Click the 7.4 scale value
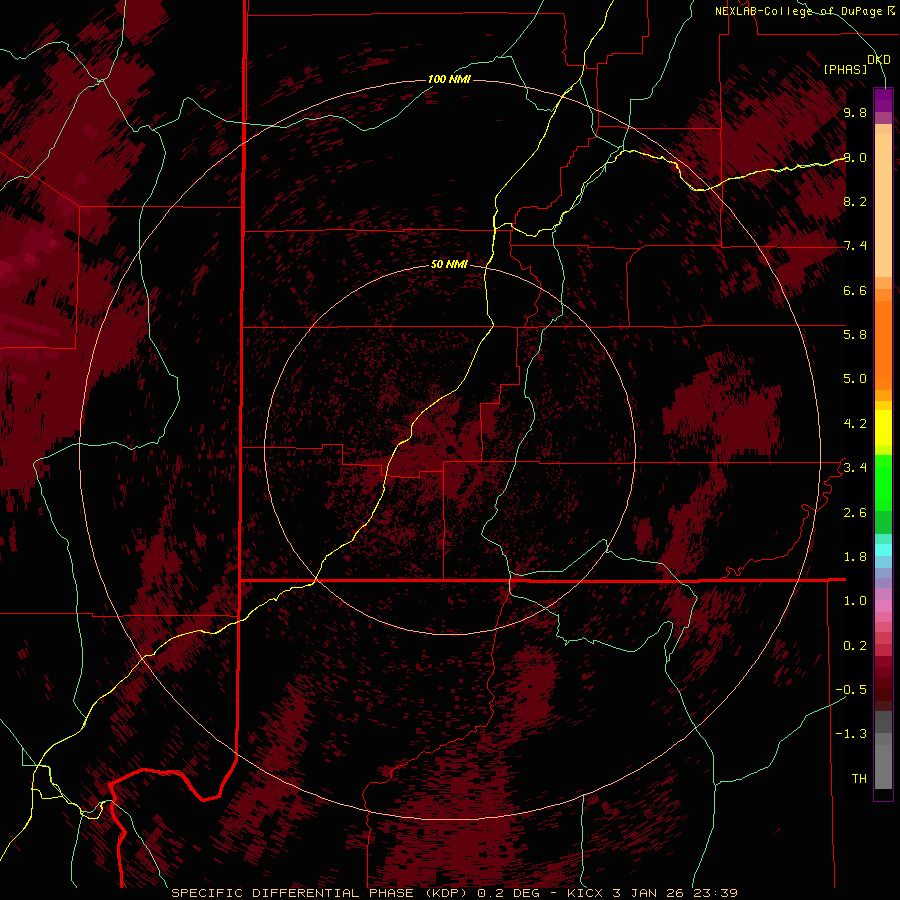This screenshot has width=900, height=900. (x=855, y=246)
